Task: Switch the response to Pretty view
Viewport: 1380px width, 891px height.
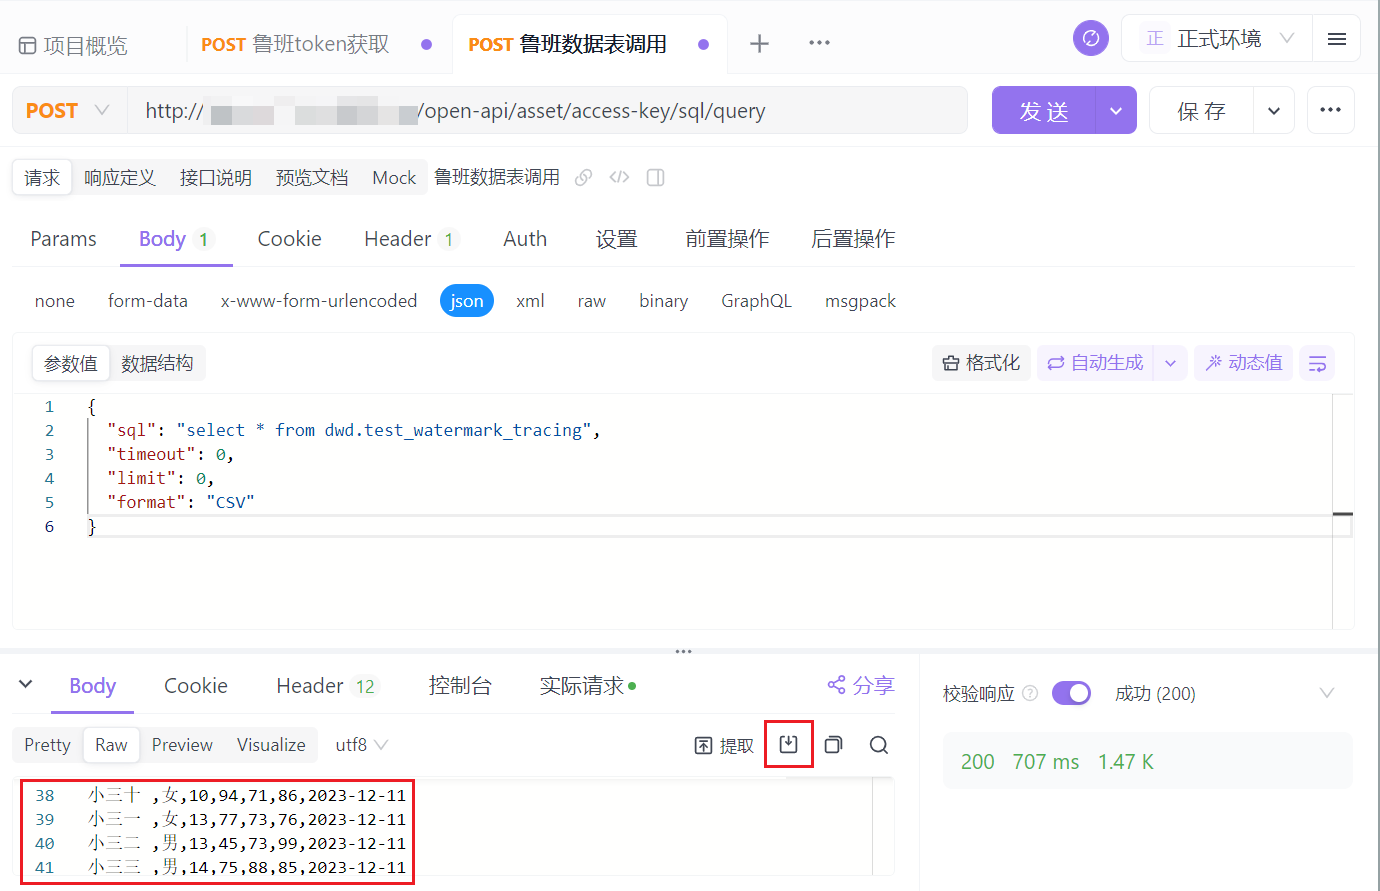Action: [47, 745]
